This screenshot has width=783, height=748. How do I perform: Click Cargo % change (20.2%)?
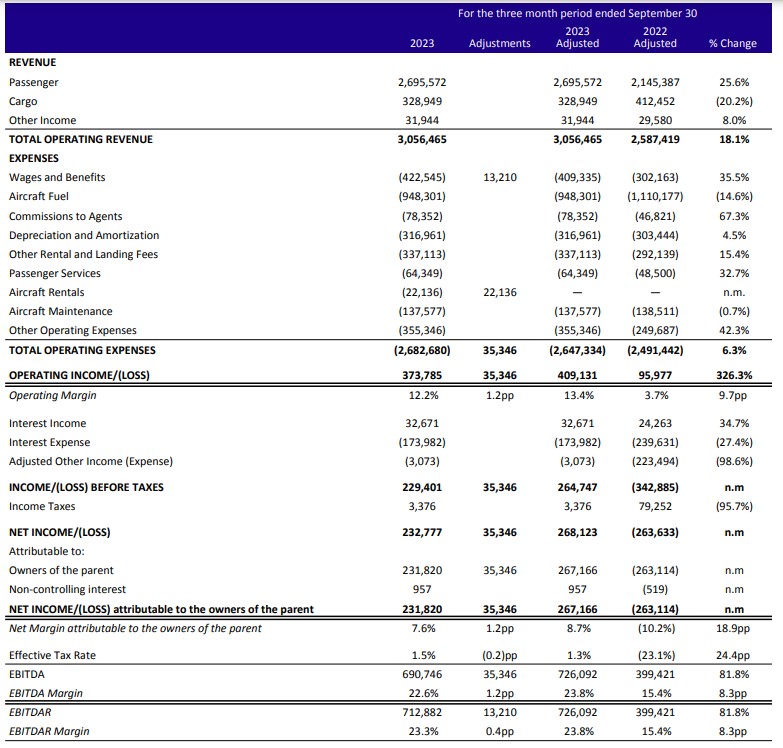[734, 101]
